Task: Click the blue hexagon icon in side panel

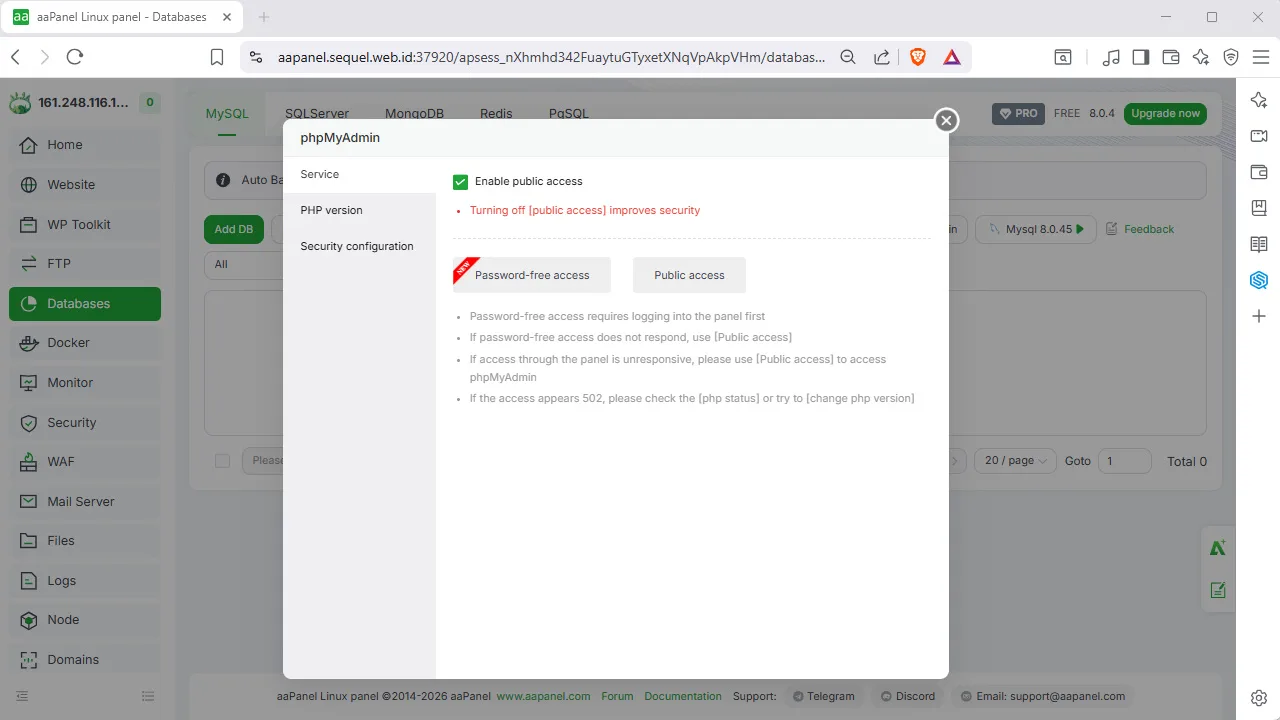Action: tap(1259, 280)
